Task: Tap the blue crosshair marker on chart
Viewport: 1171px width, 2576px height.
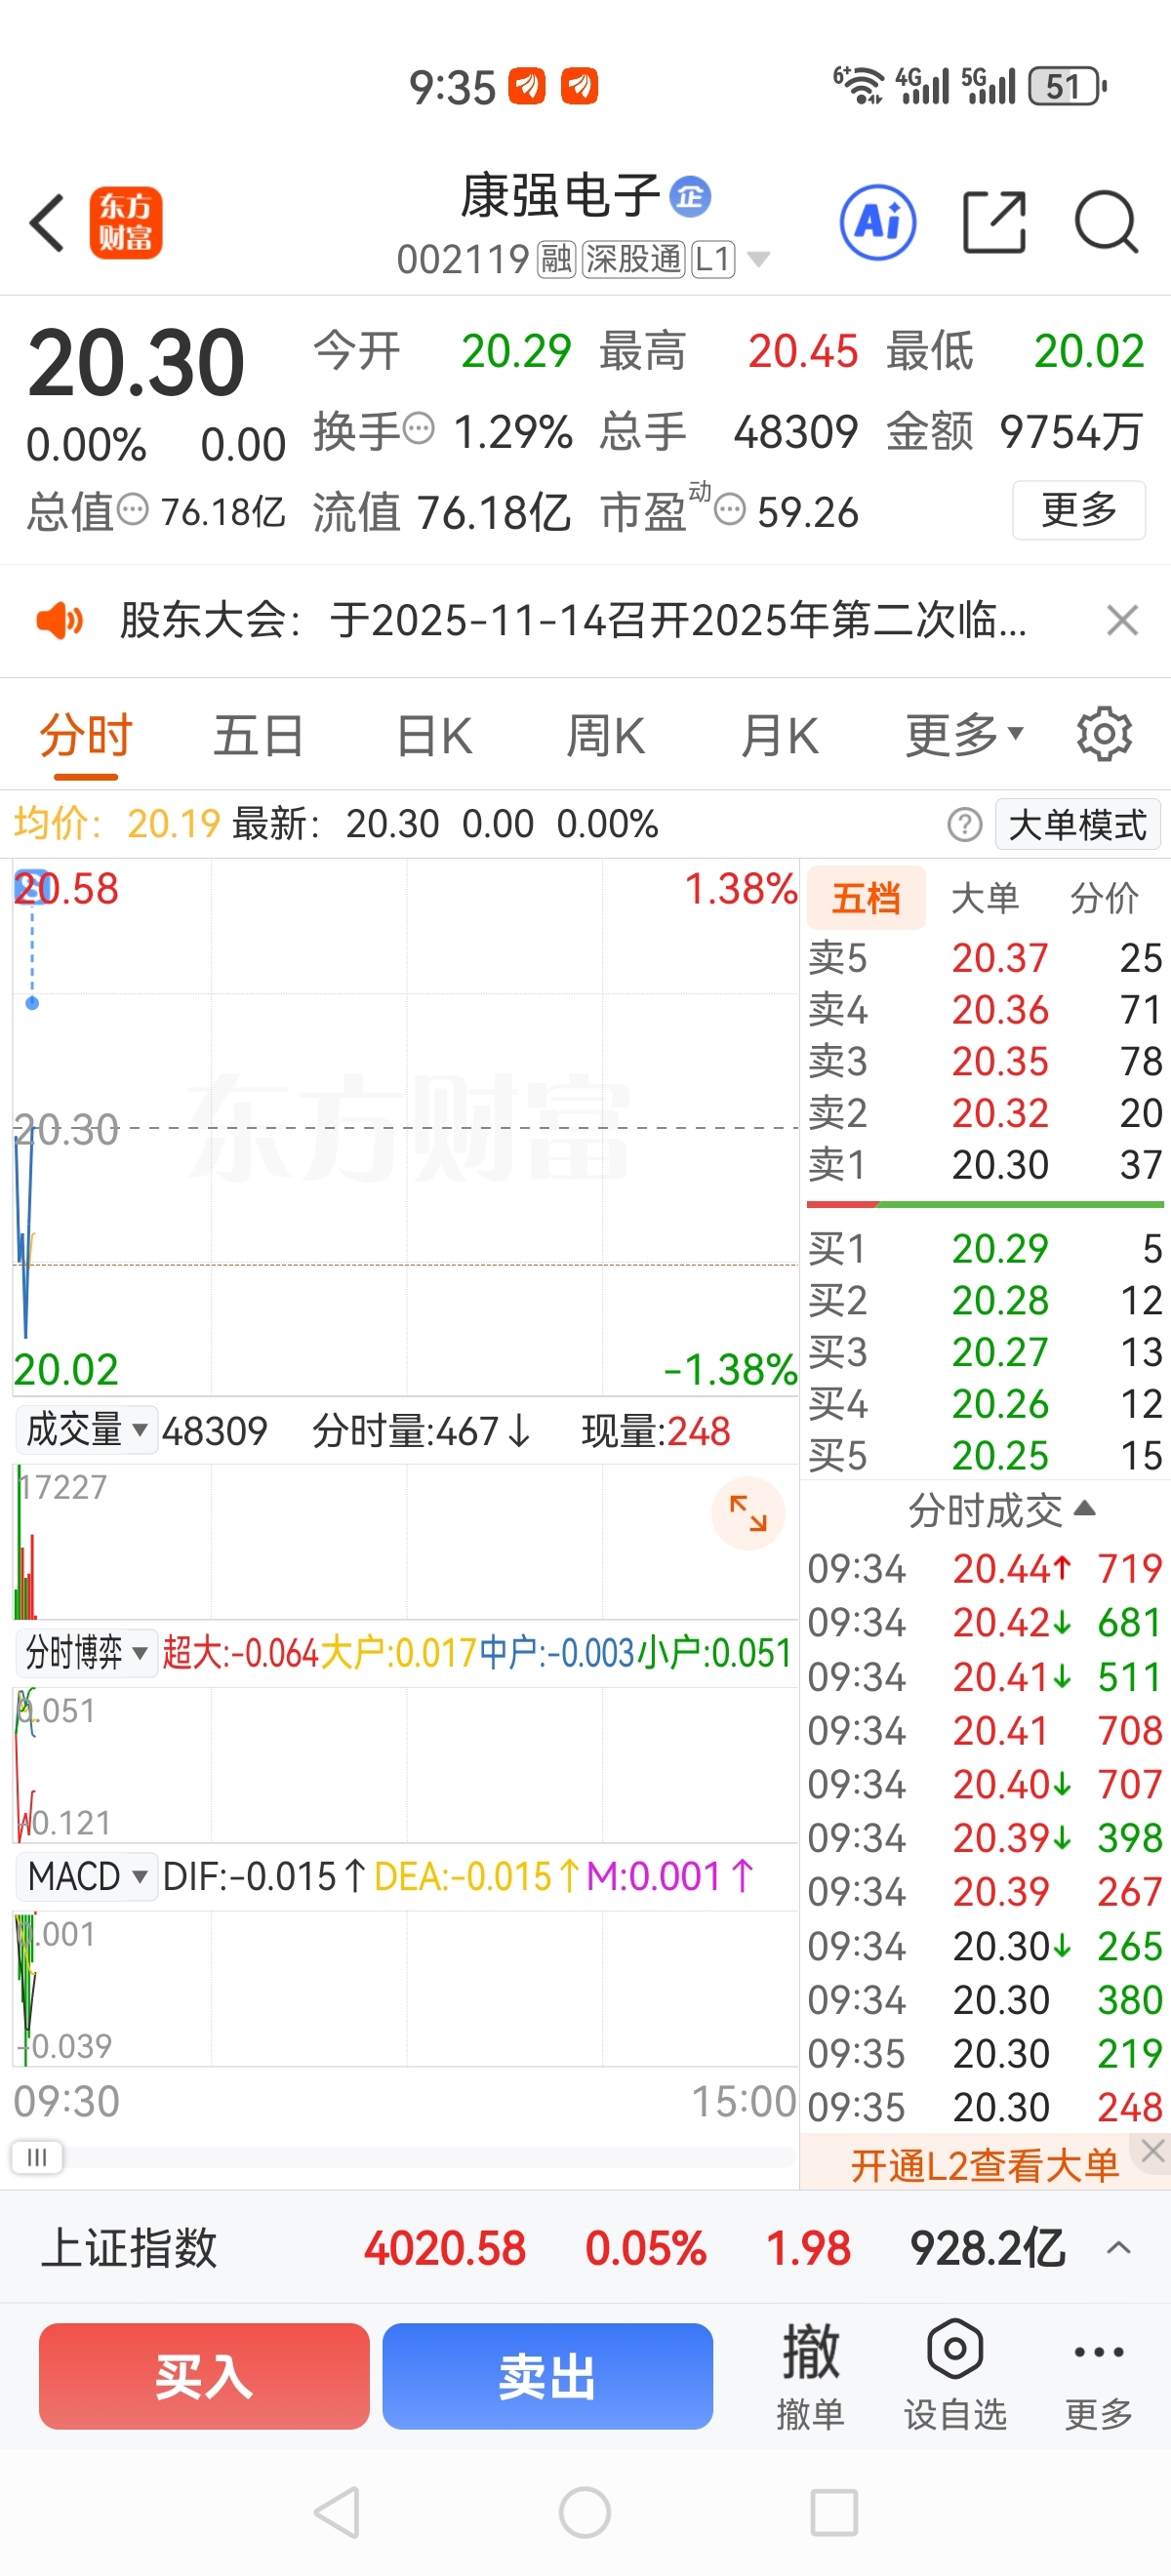Action: click(x=32, y=1003)
